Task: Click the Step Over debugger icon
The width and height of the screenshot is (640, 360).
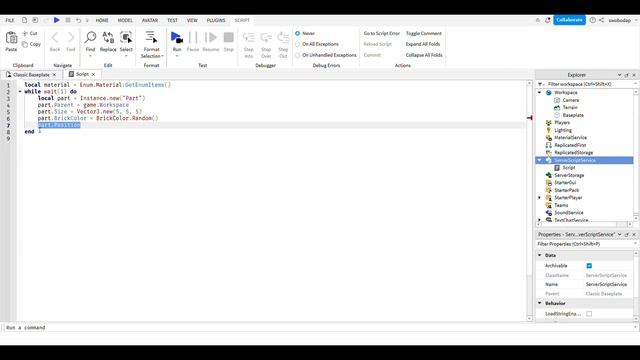Action: tap(266, 38)
